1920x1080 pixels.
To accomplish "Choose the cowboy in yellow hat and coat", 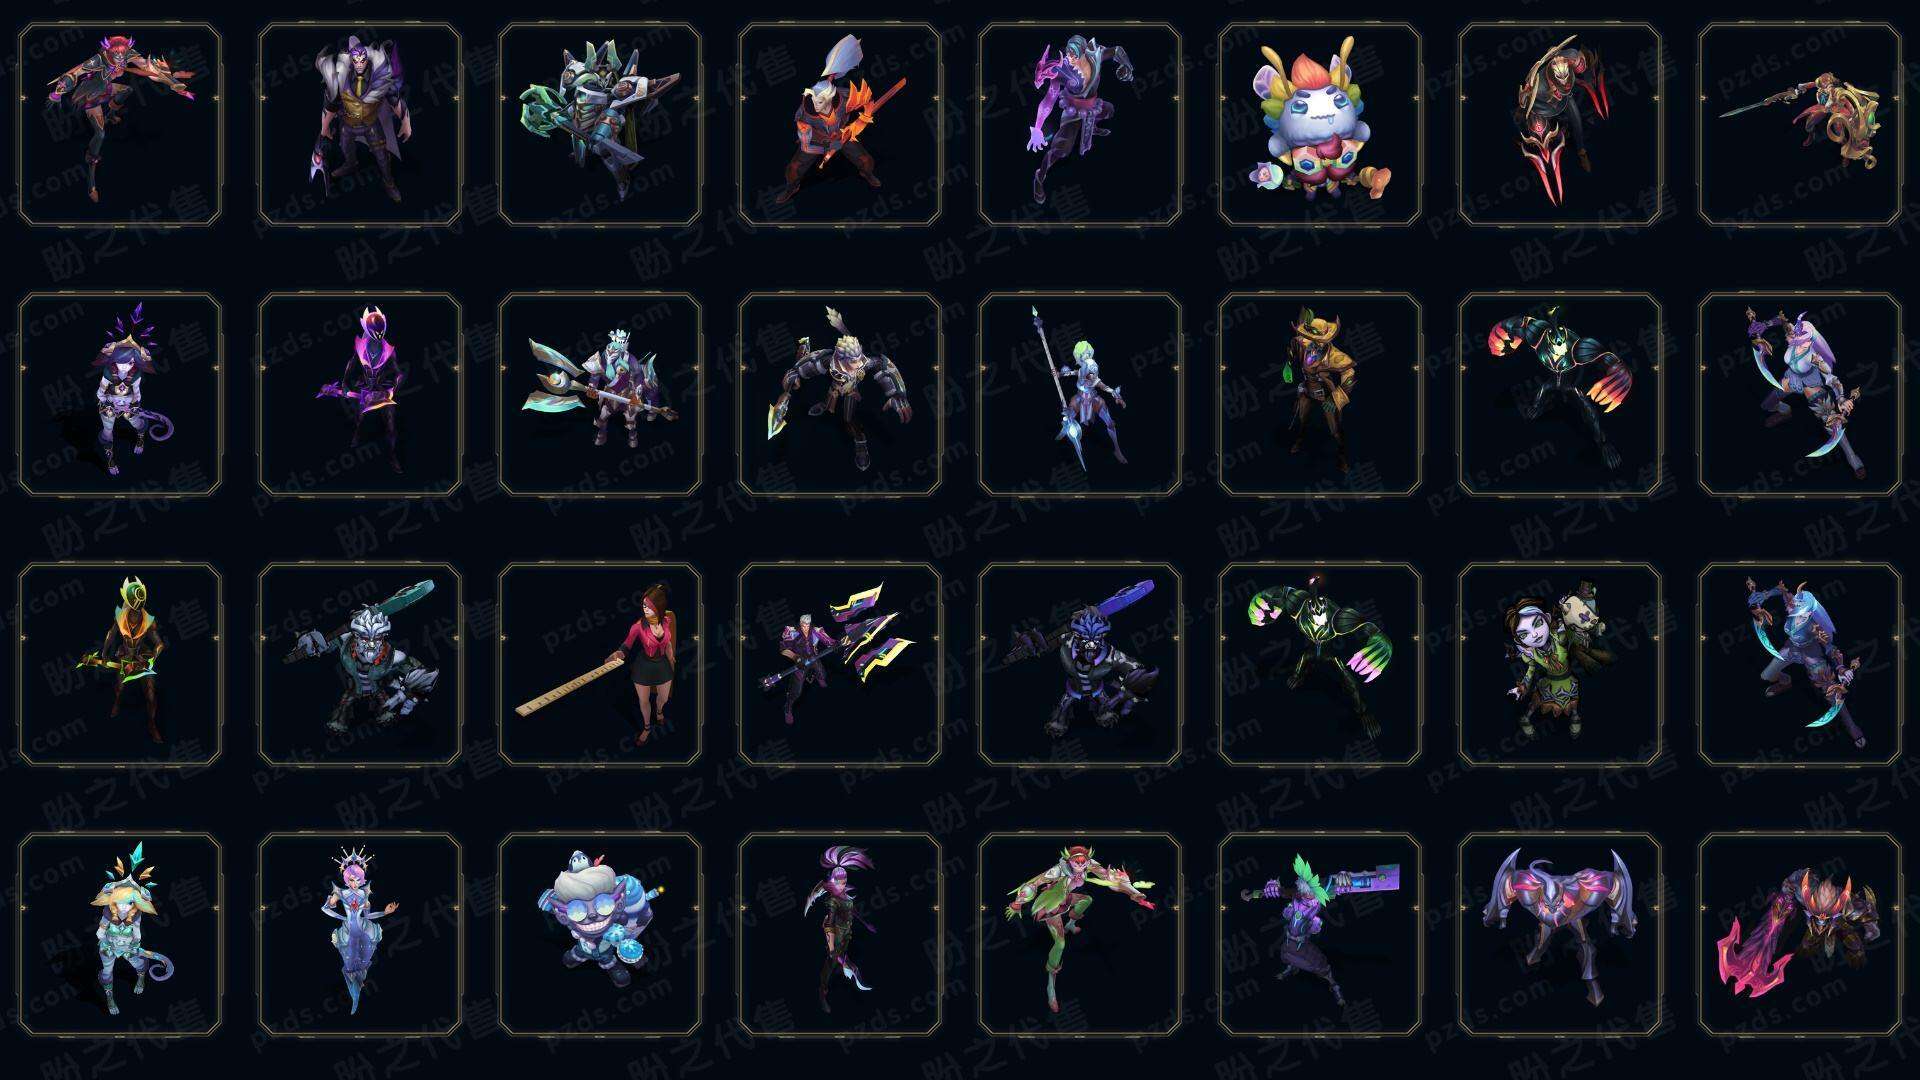I will [x=1320, y=394].
